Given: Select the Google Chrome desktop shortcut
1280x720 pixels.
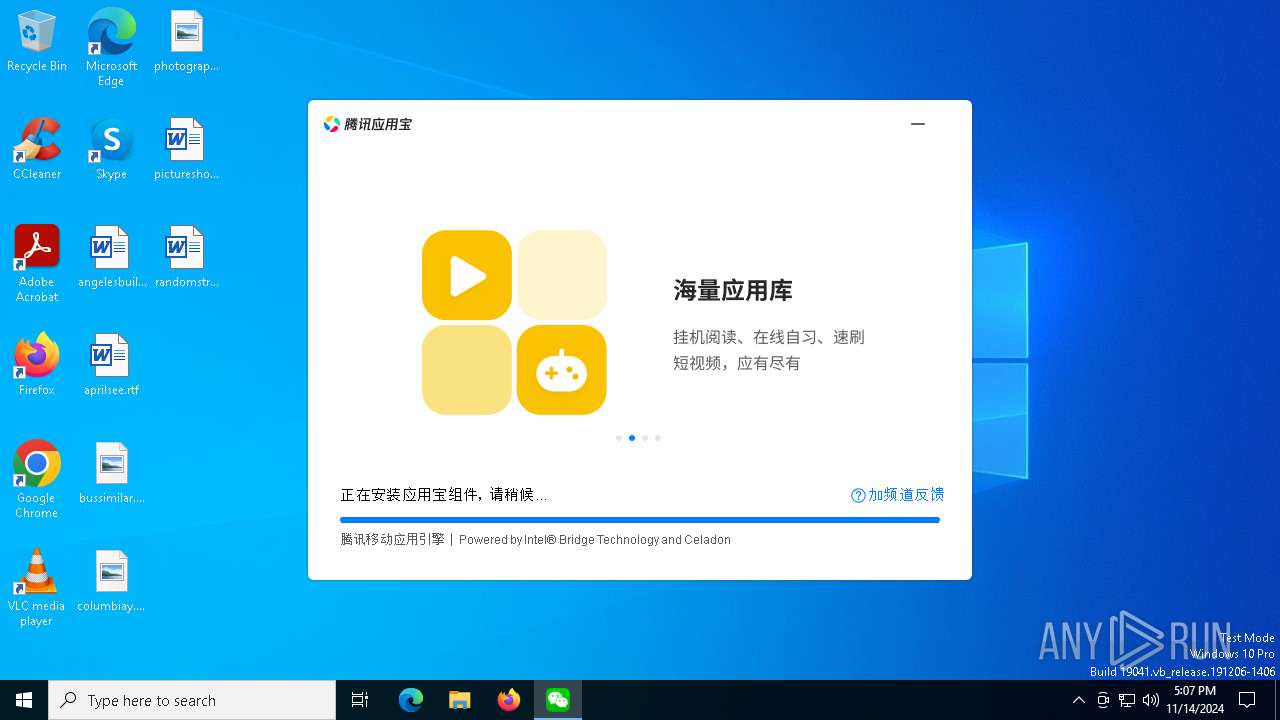Looking at the screenshot, I should 37,480.
